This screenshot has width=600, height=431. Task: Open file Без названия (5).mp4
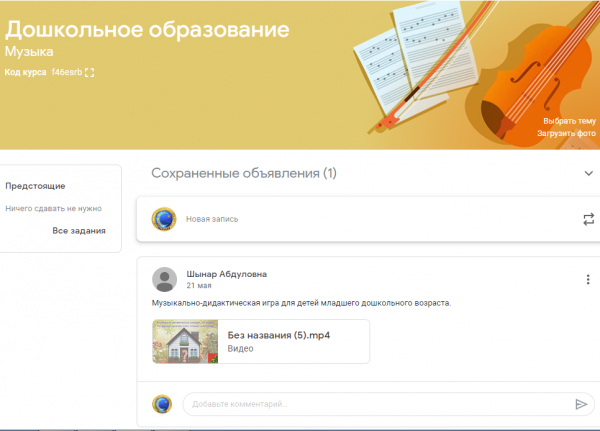point(279,335)
